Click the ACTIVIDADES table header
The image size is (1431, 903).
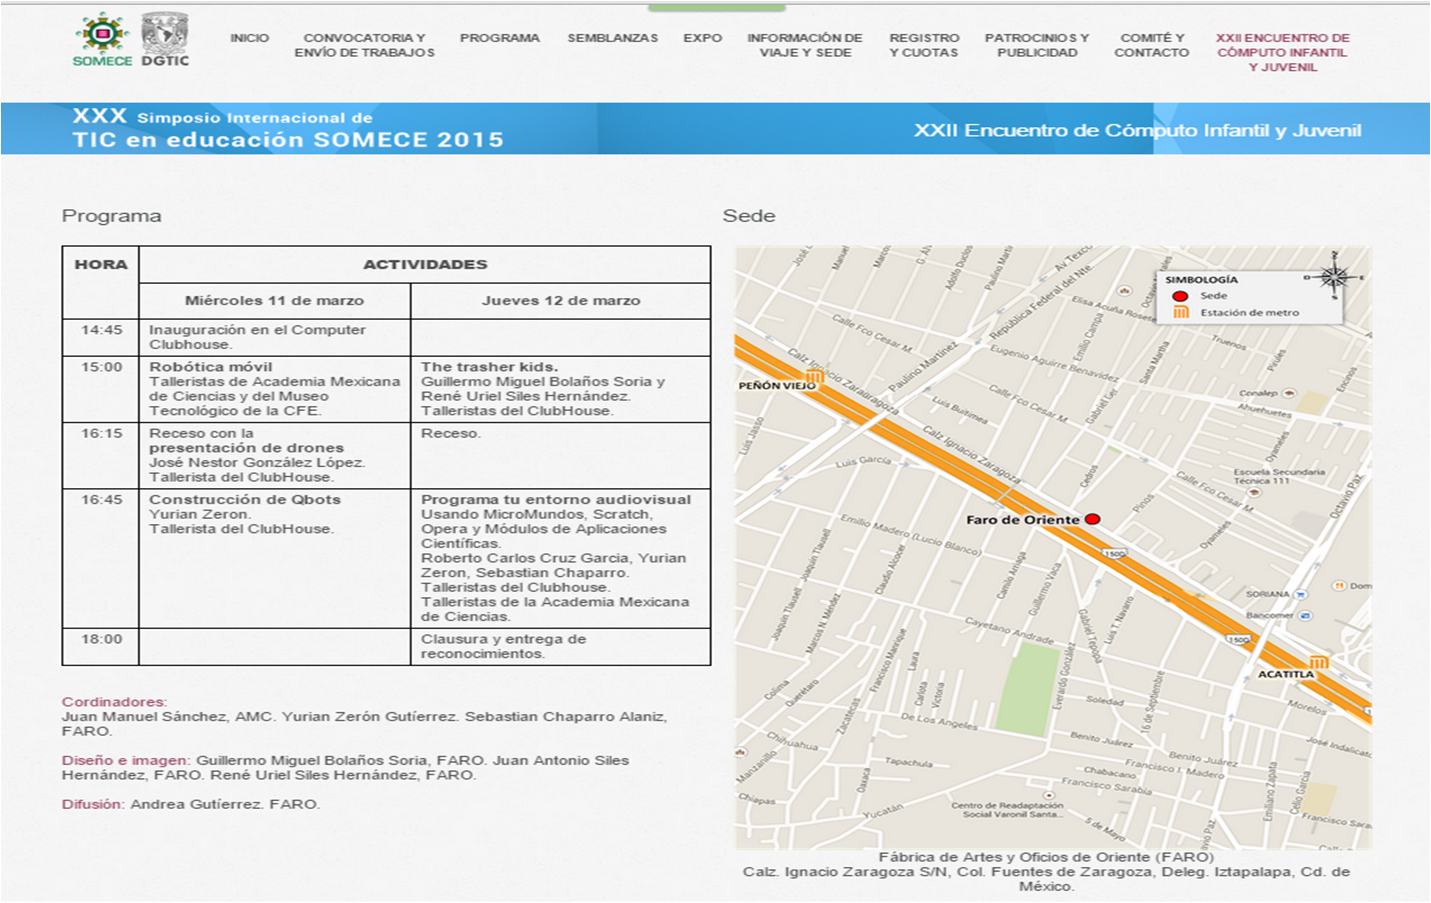coord(425,264)
